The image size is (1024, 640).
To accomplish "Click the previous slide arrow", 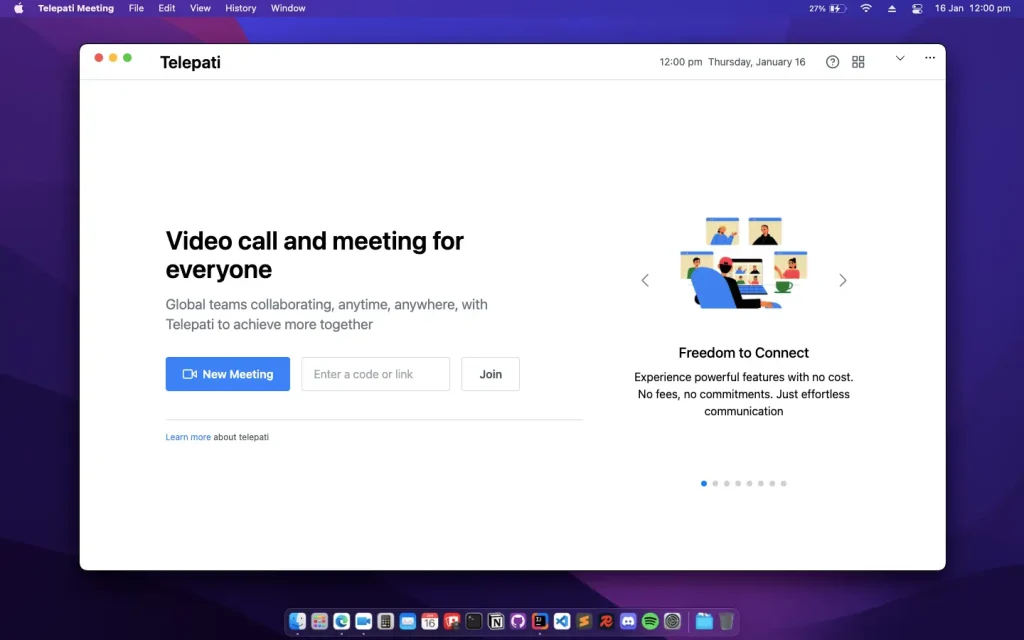I will (645, 280).
